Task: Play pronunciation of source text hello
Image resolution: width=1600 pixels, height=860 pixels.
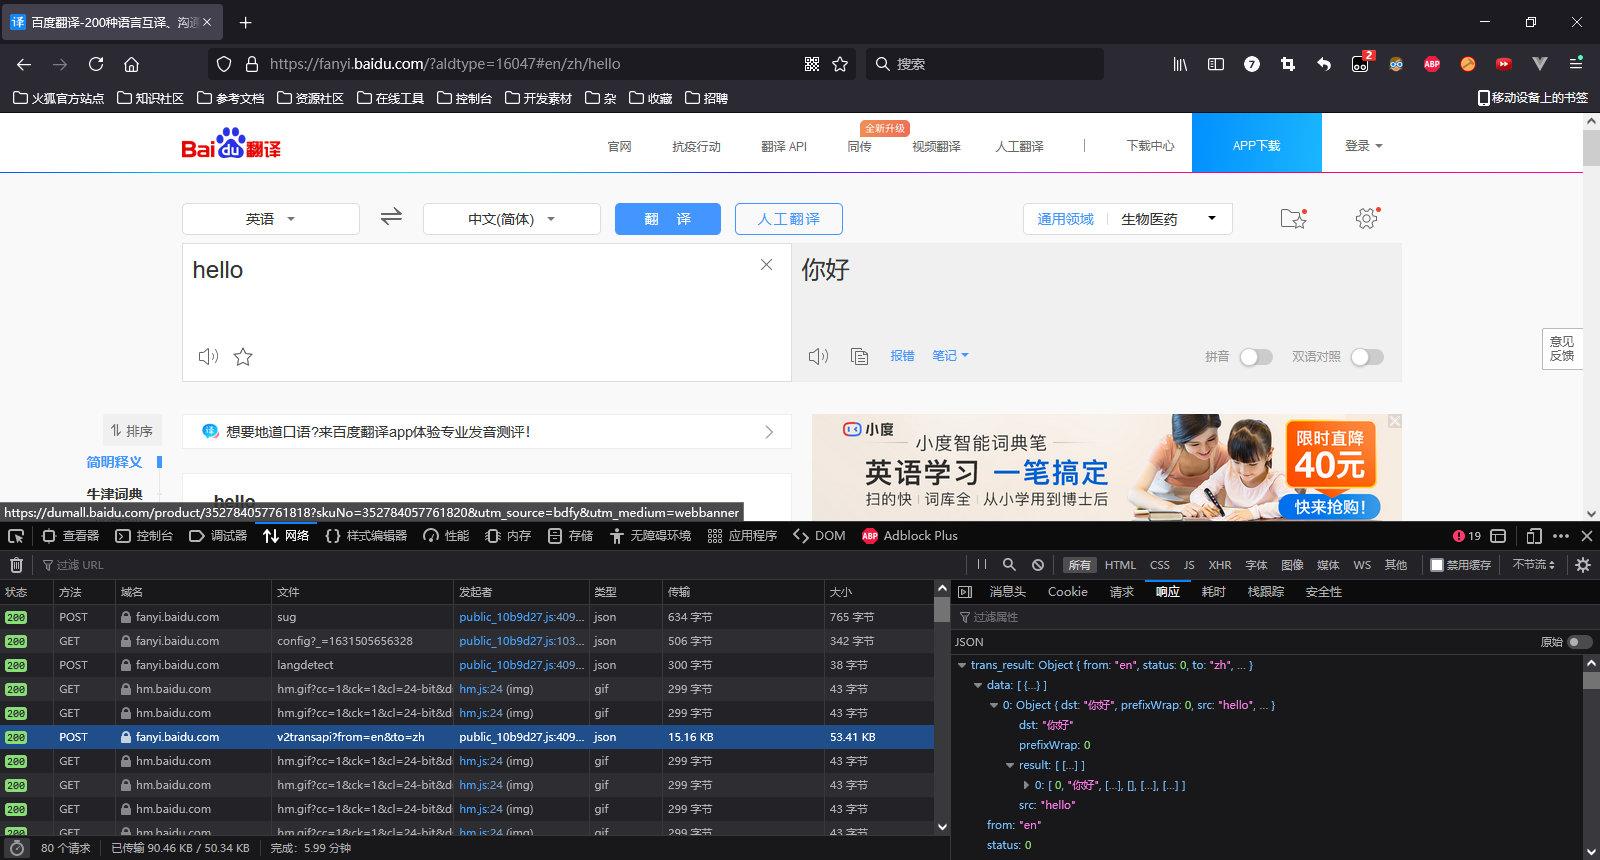Action: click(x=208, y=356)
